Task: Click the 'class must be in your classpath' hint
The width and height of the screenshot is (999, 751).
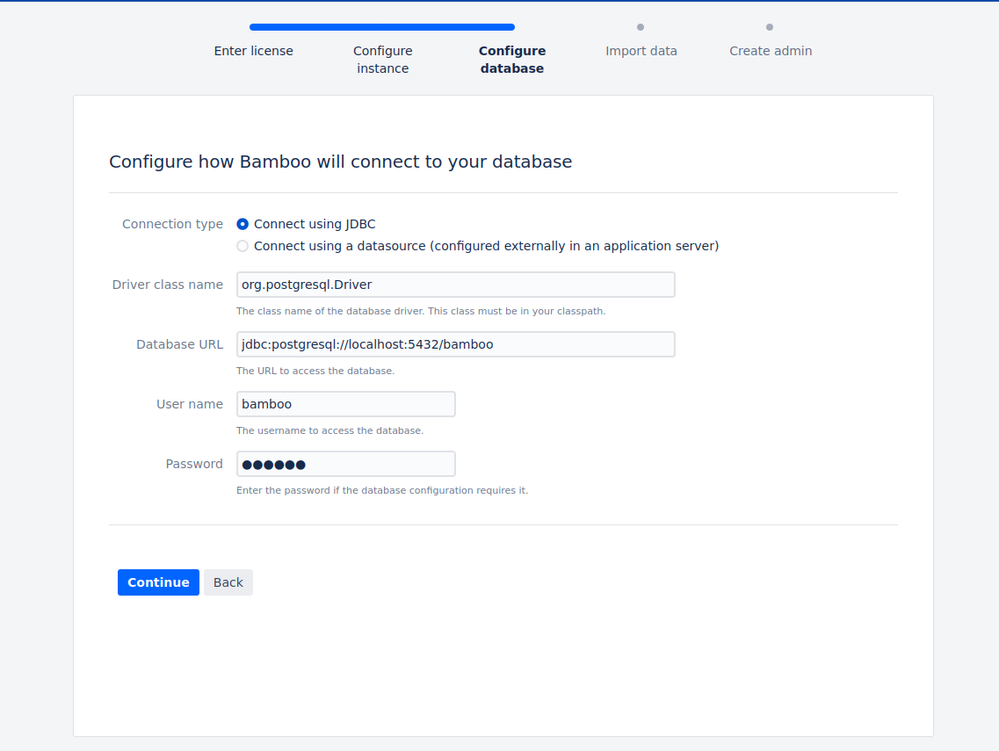Action: click(421, 311)
